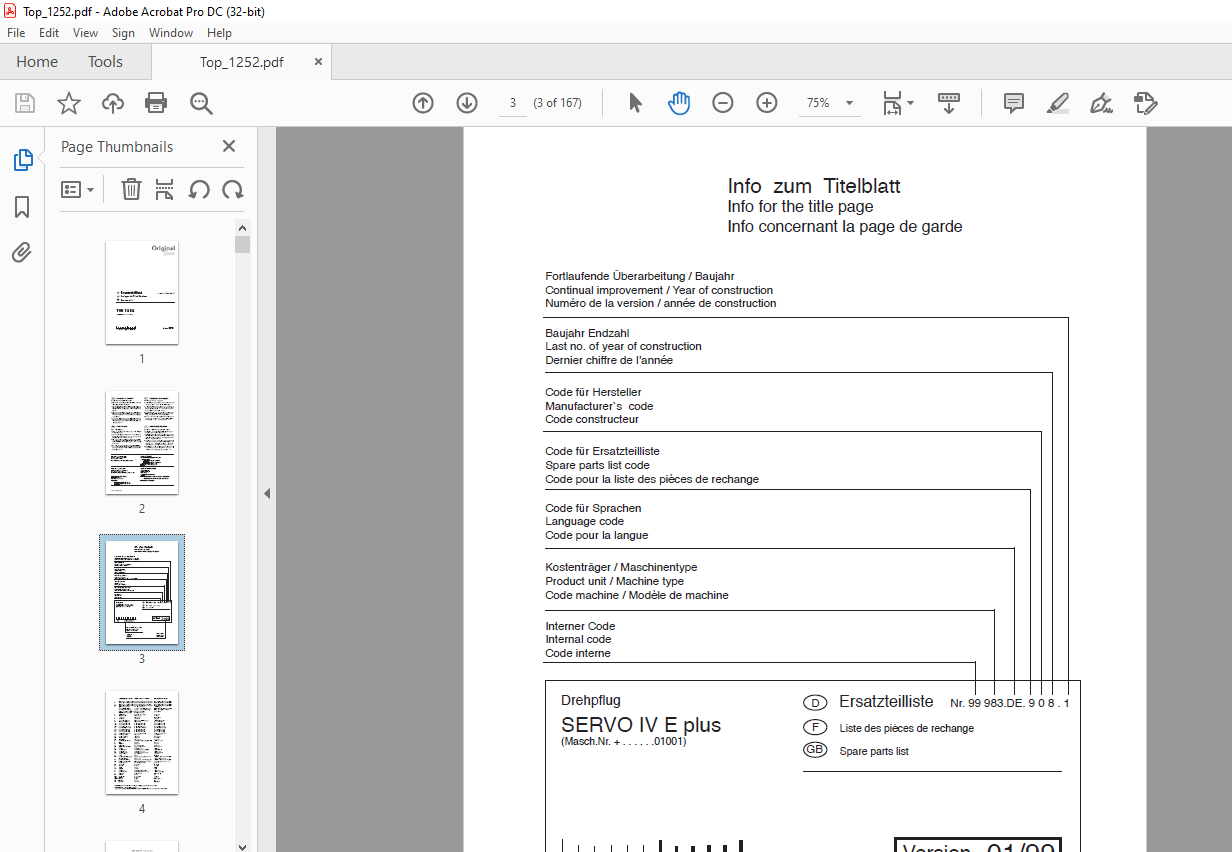
Task: Open the Edit PDF shortcut
Action: point(1145,103)
